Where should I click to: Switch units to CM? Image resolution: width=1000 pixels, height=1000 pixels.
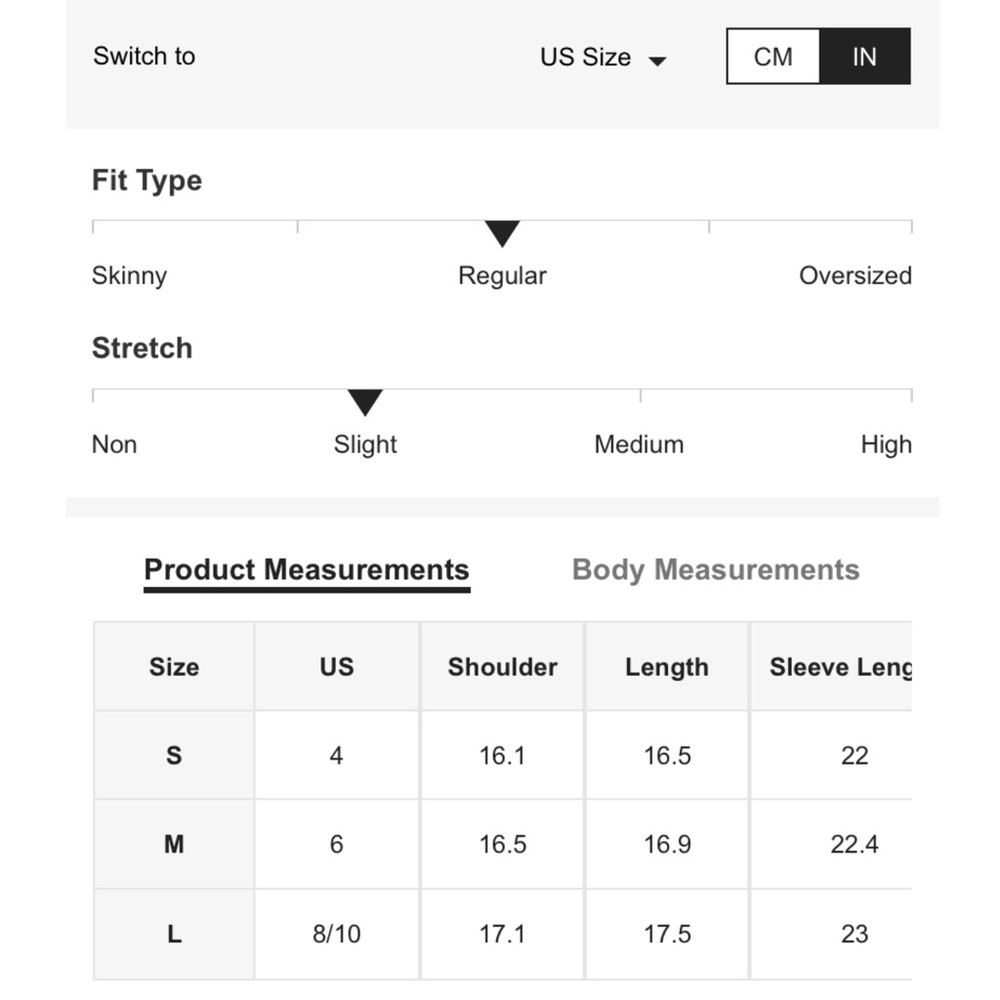tap(773, 56)
